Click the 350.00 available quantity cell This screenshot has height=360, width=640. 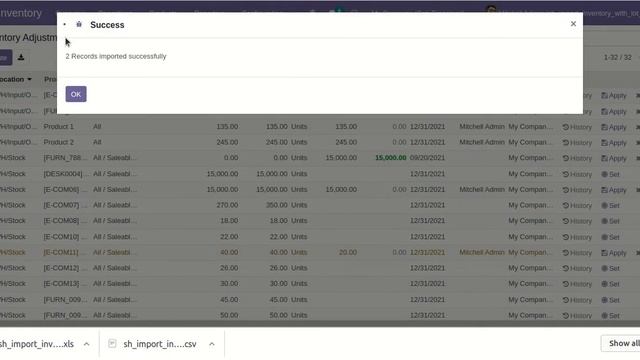click(277, 205)
